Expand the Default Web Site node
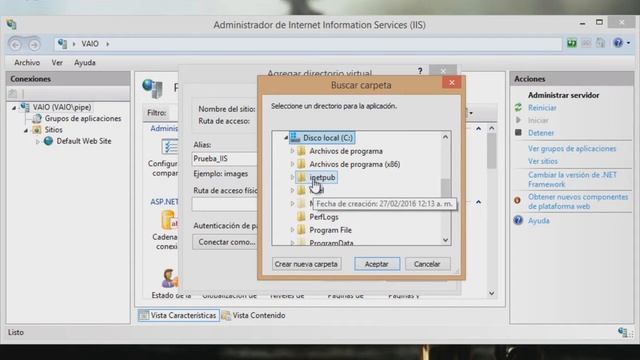The width and height of the screenshot is (640, 360). point(38,142)
